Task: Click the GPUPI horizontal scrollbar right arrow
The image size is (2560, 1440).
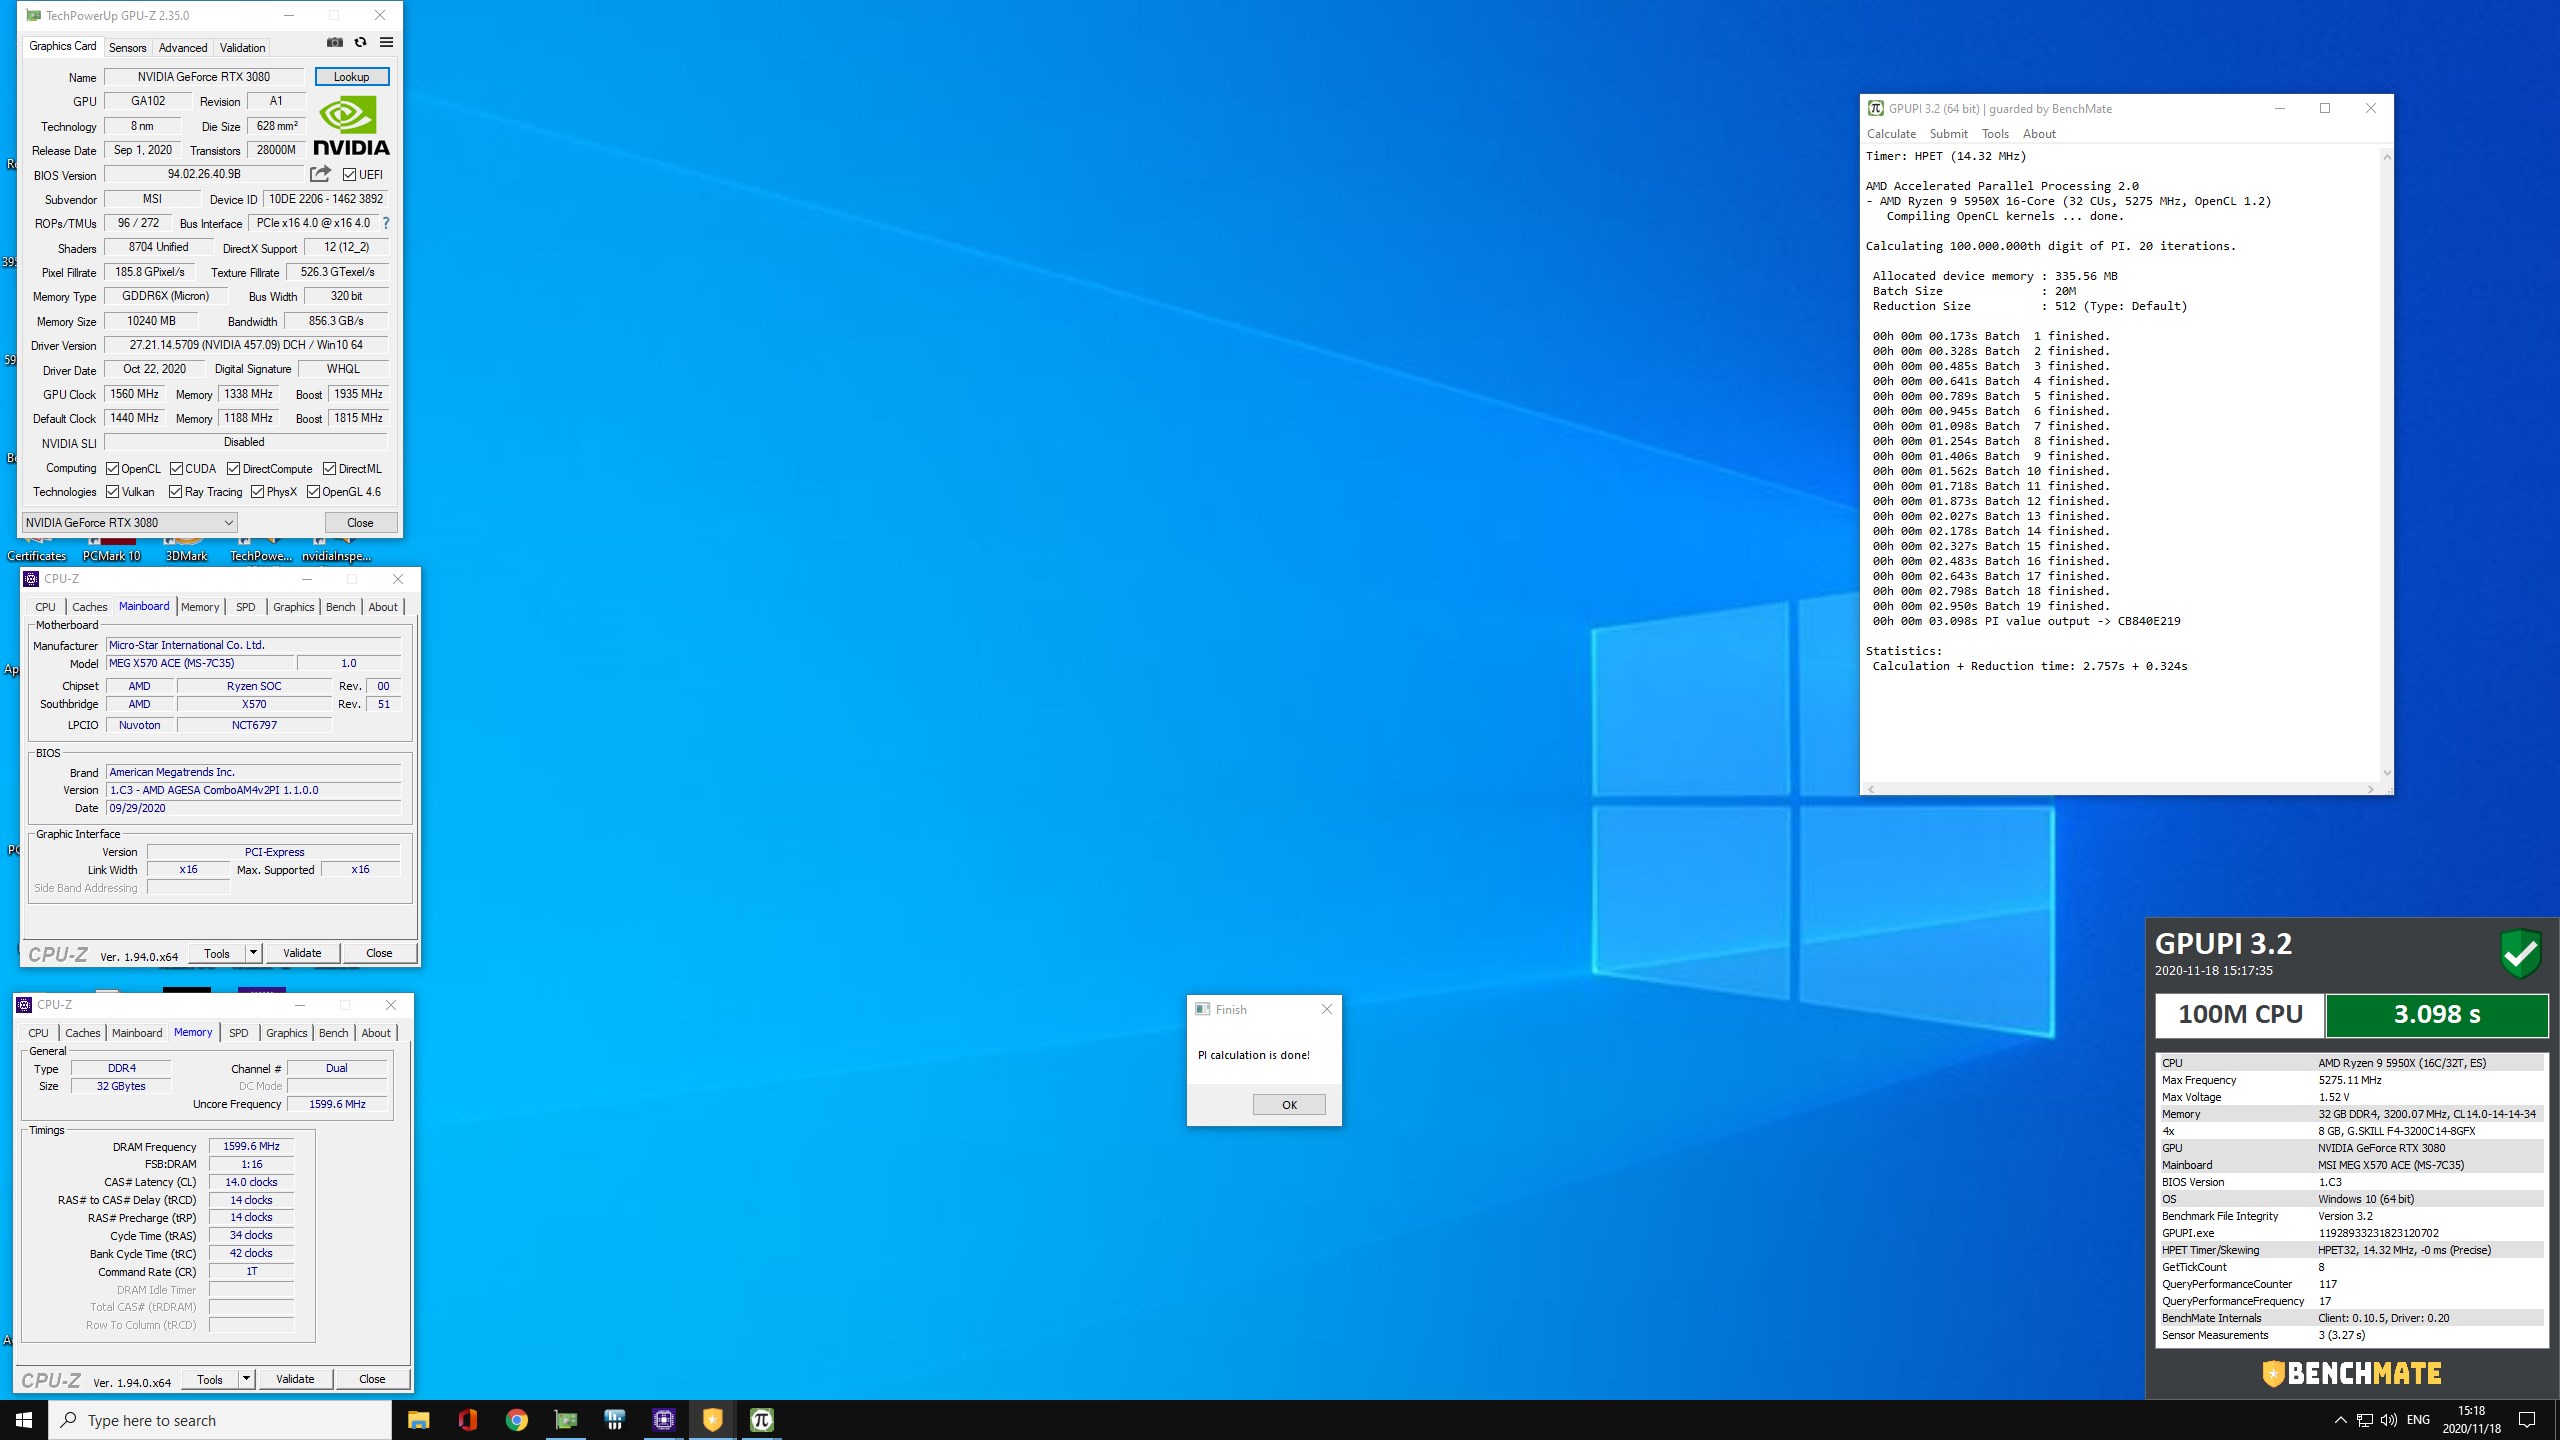Action: (2370, 789)
